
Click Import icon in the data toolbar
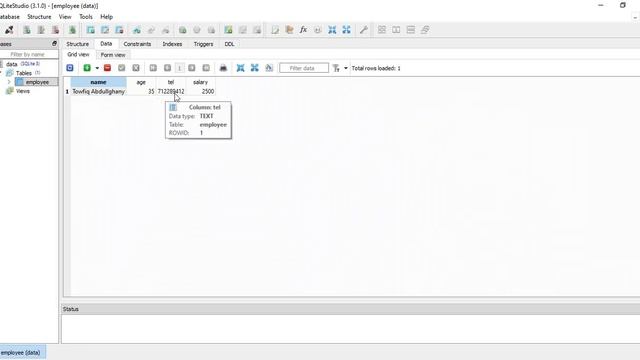(x=240, y=68)
